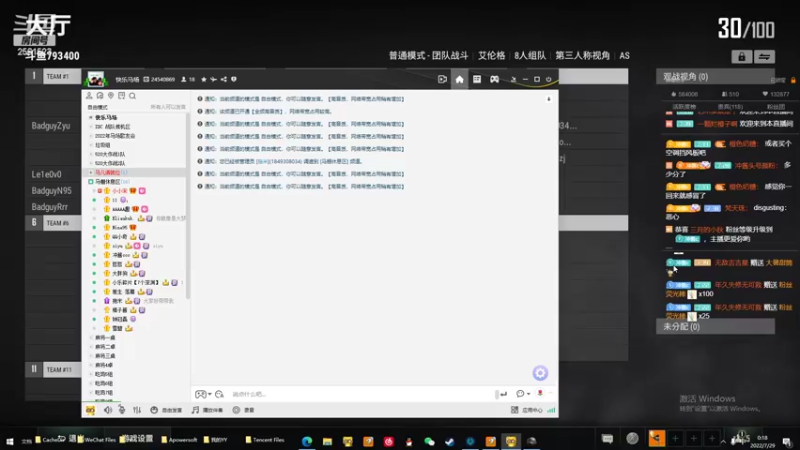
Task: Open File Explorer from the taskbar
Action: 327,441
